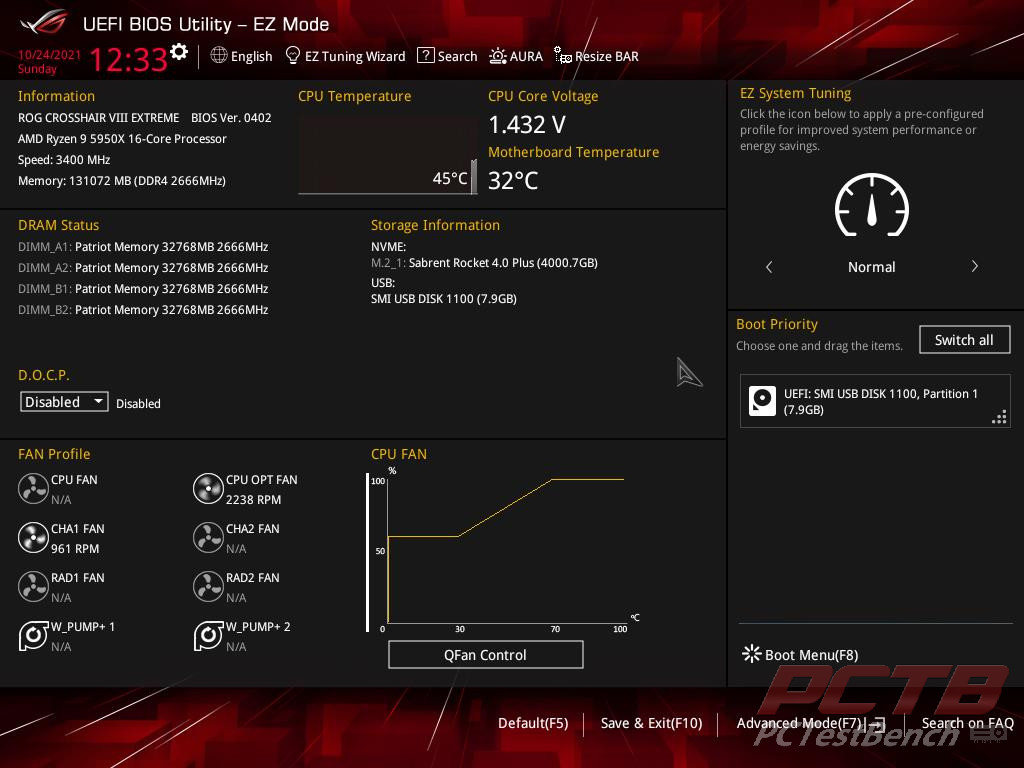Click the 961 RPM fan speed
This screenshot has width=1024, height=768.
coord(75,549)
